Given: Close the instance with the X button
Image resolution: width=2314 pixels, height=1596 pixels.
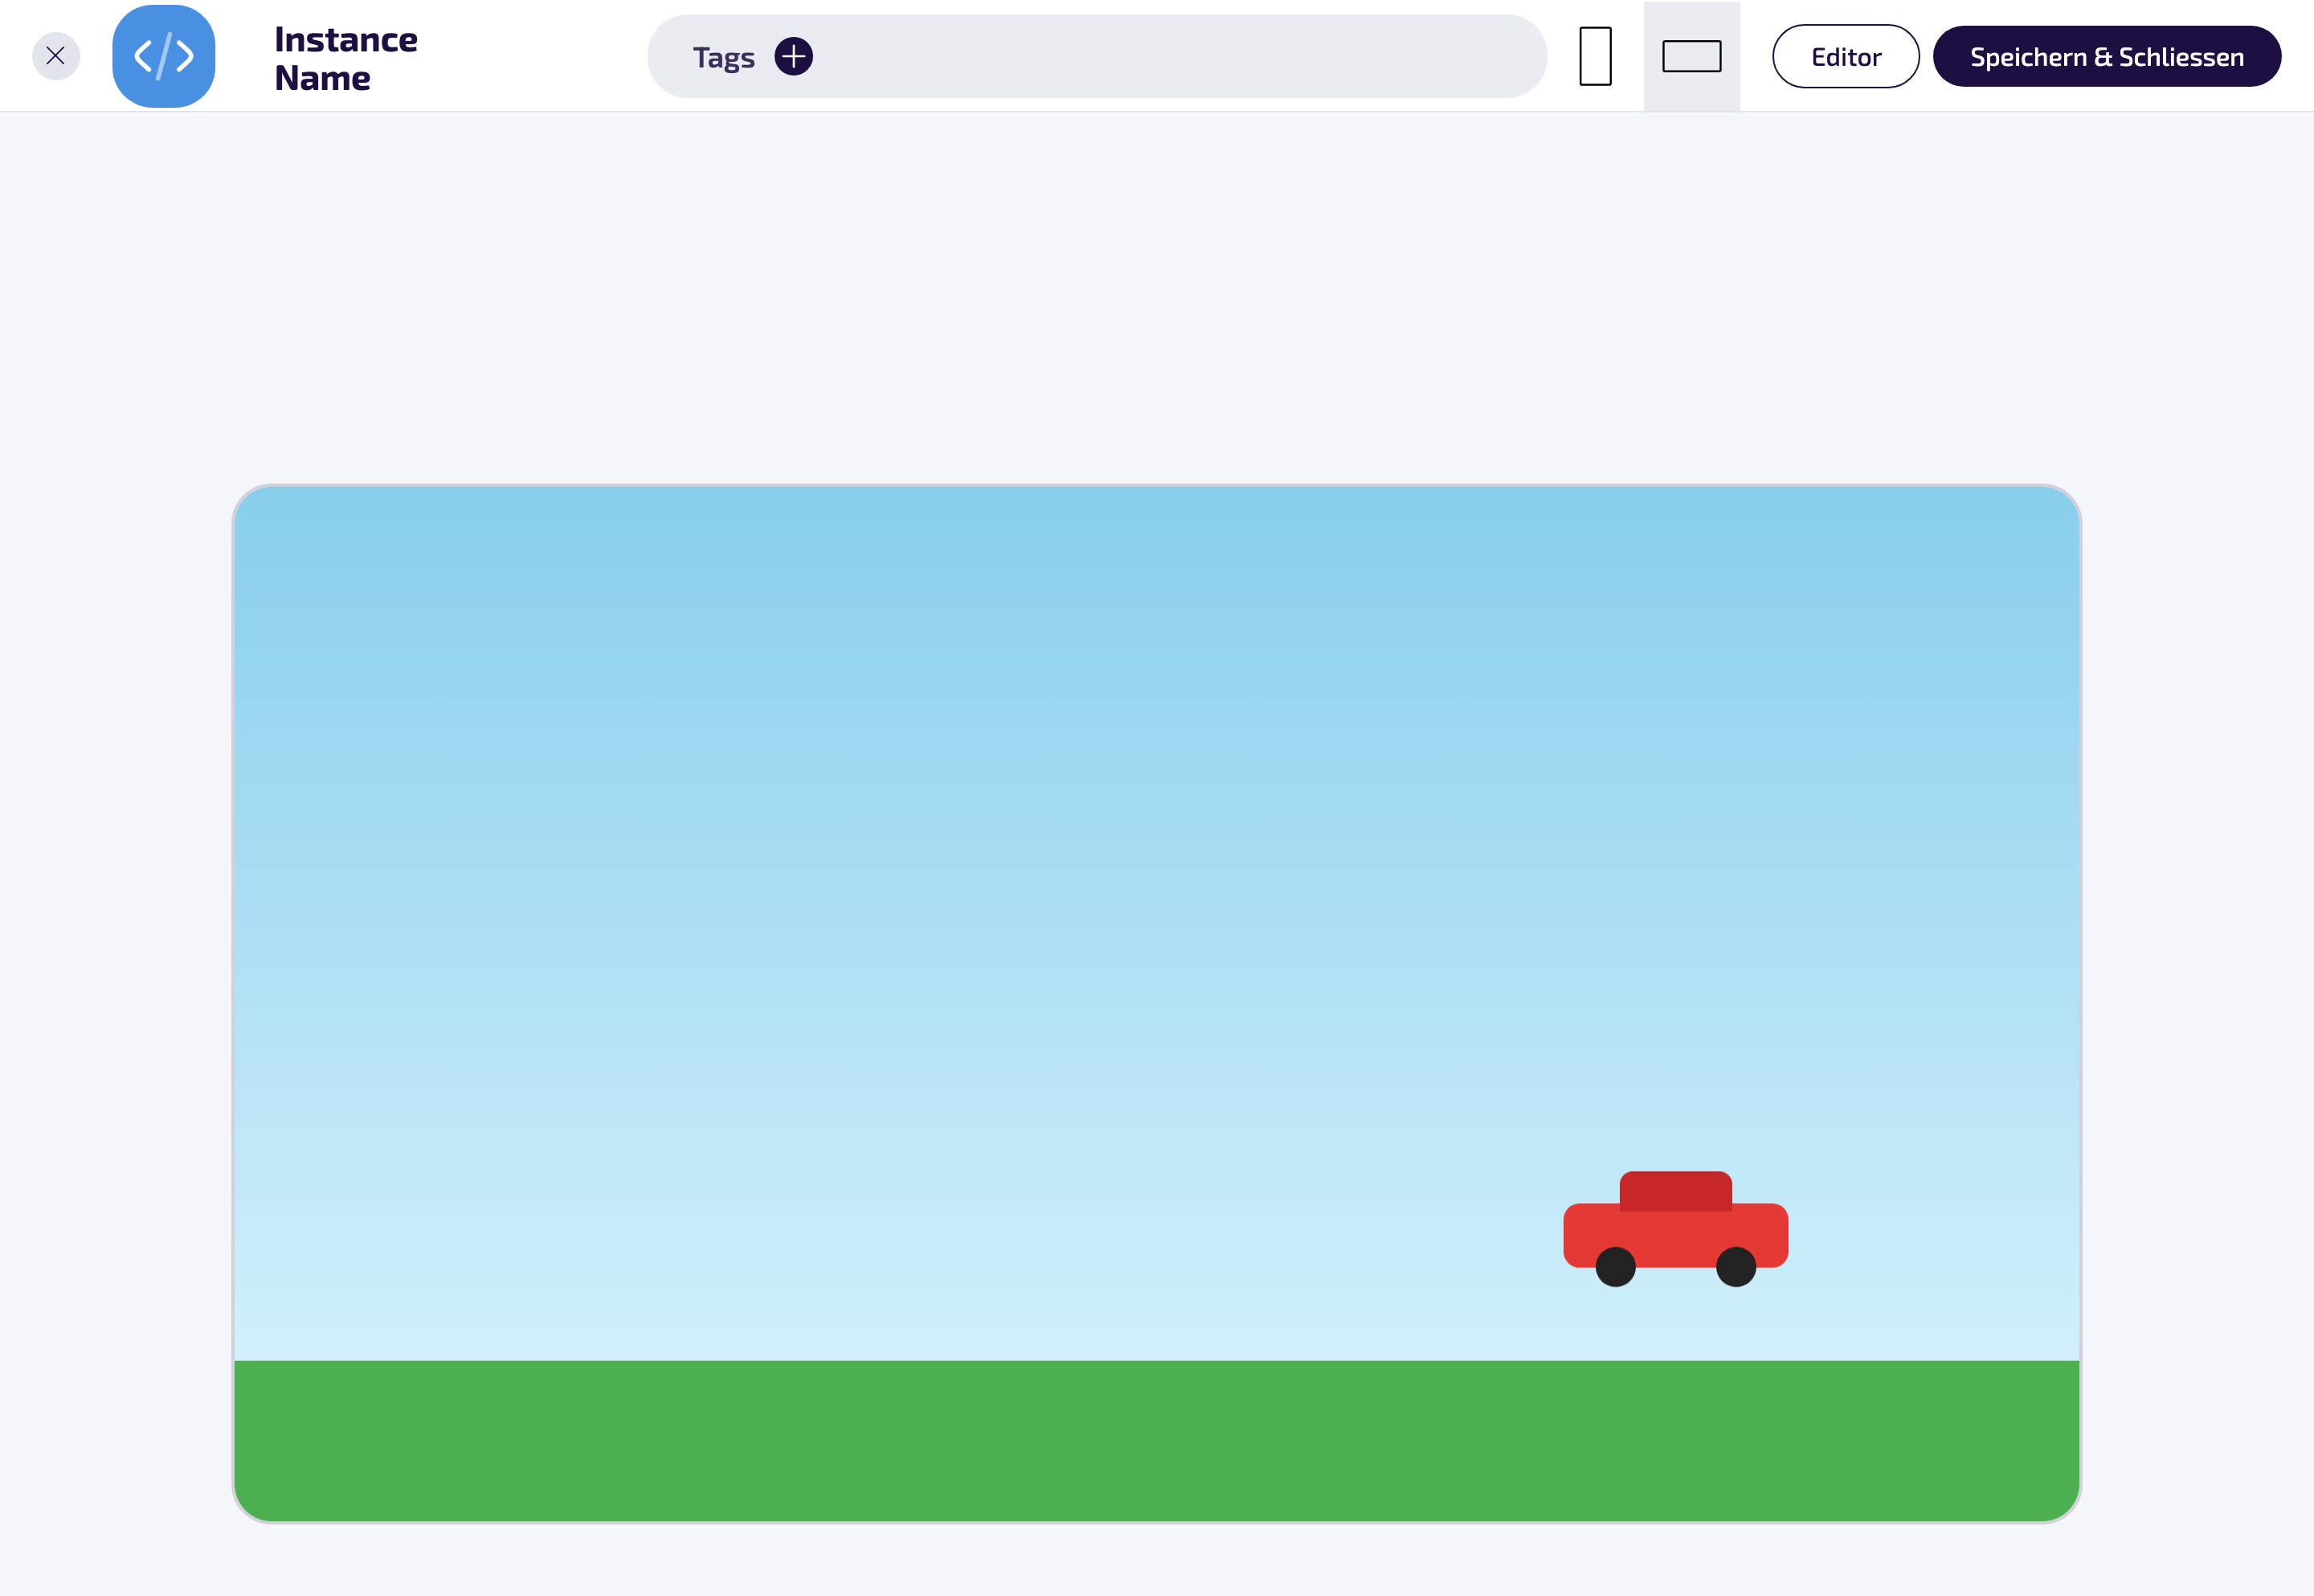Looking at the screenshot, I should 56,56.
